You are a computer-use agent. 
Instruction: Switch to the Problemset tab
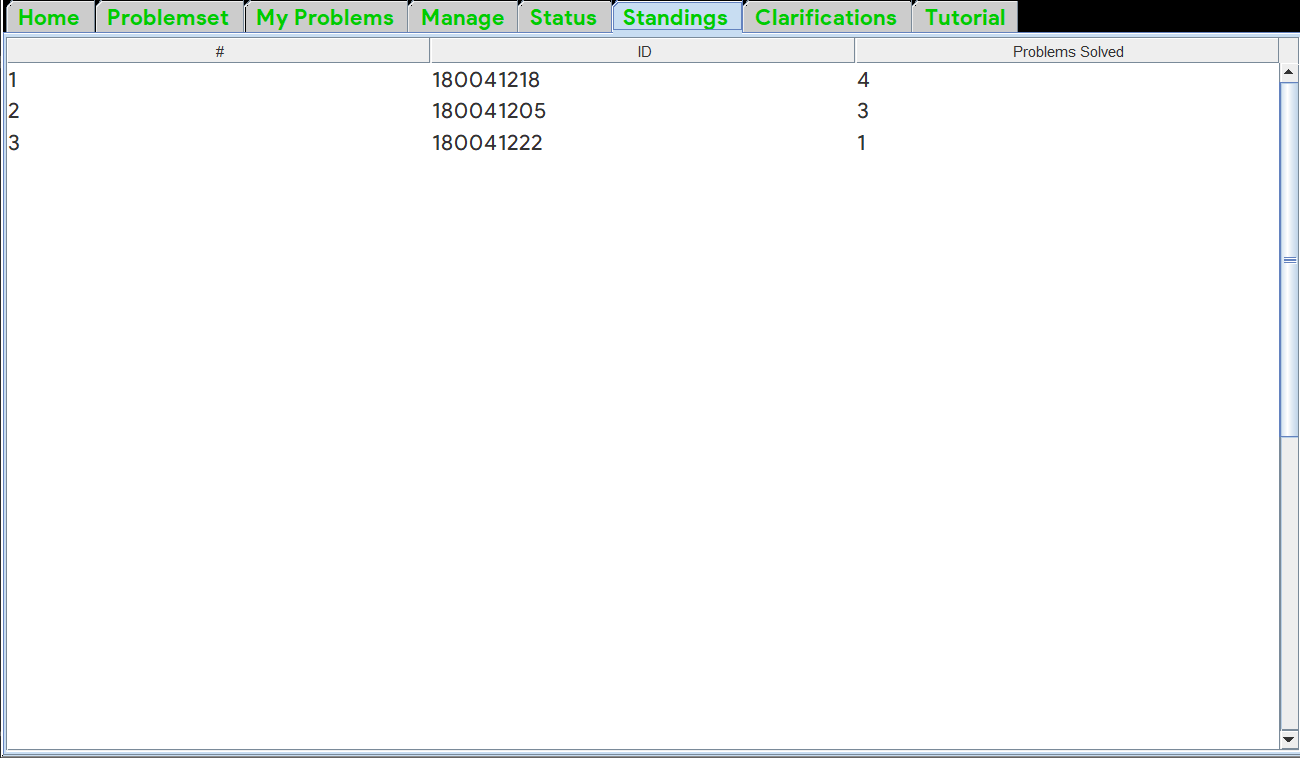pos(169,17)
